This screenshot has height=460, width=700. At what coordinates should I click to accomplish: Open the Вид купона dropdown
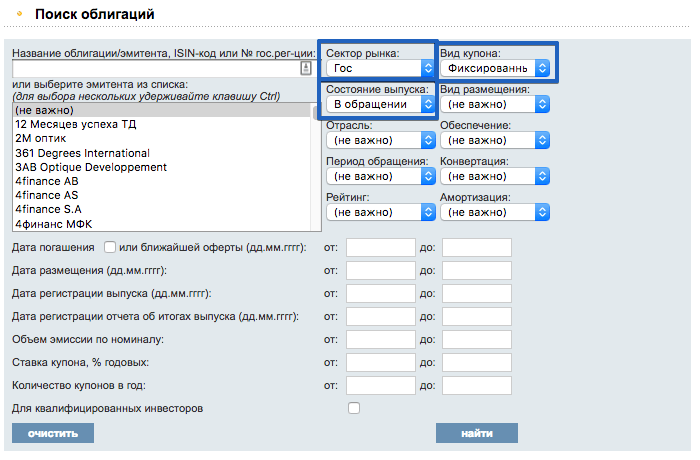pyautogui.click(x=495, y=68)
